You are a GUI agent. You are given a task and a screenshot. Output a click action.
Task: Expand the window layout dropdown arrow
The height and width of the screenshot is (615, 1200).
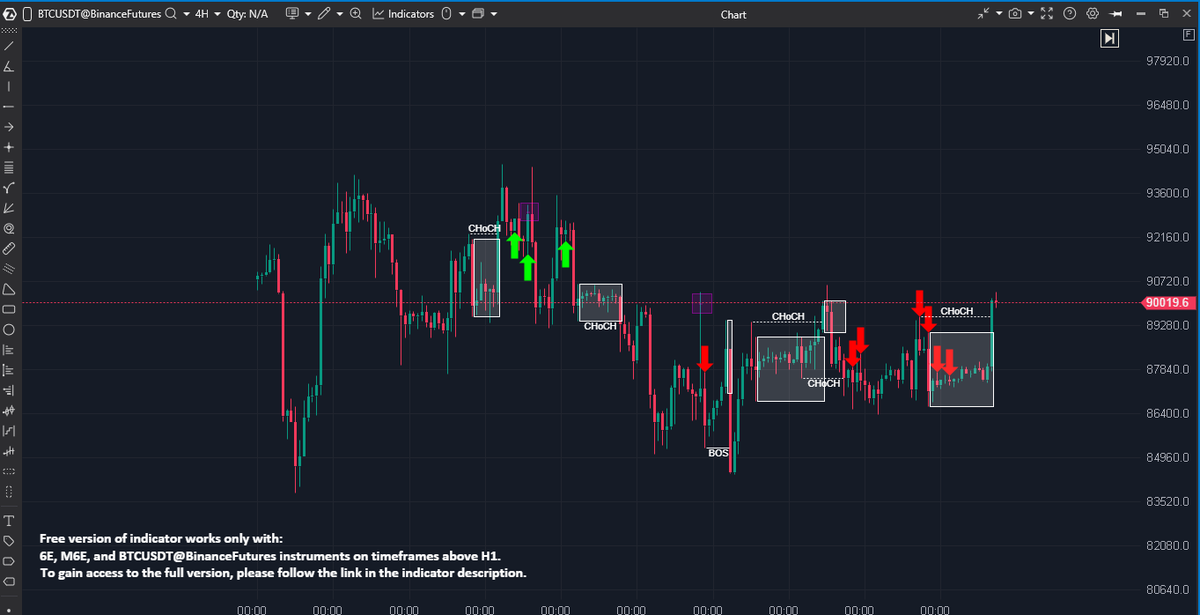tap(494, 14)
